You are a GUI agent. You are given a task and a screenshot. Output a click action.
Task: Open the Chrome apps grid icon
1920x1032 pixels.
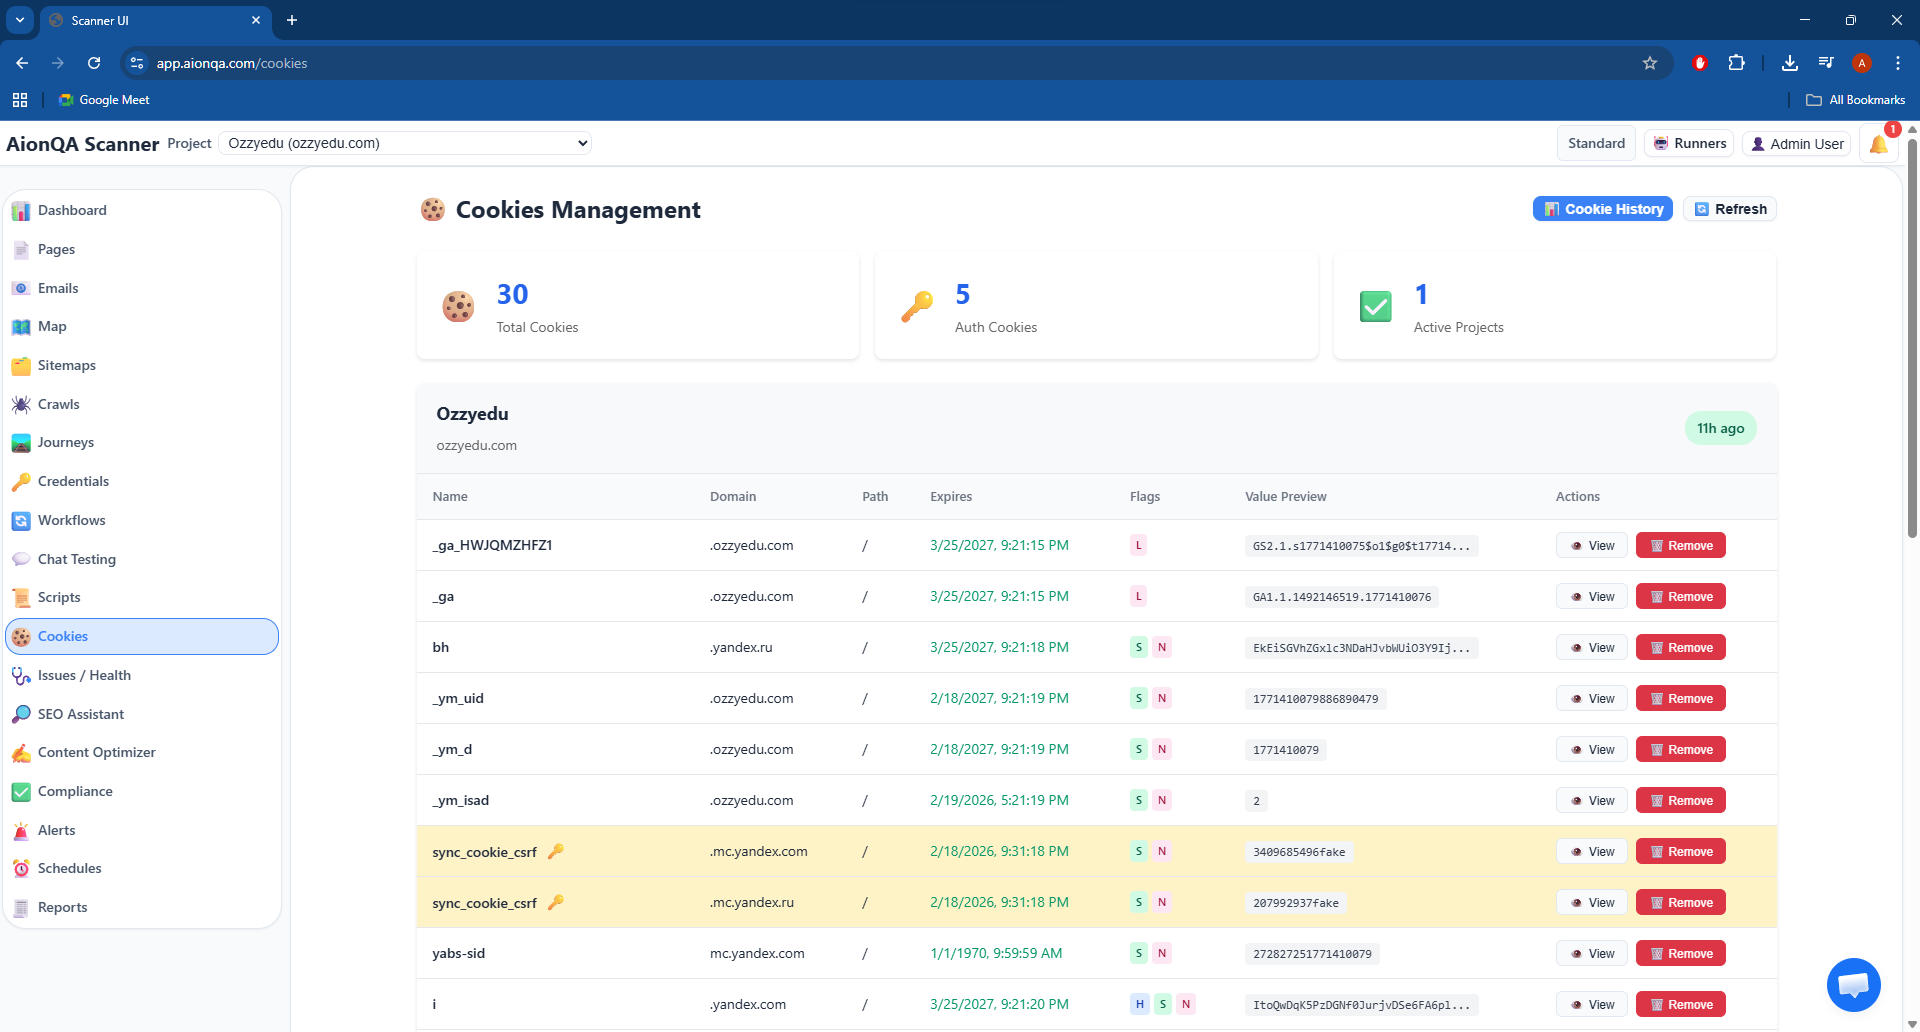tap(20, 100)
